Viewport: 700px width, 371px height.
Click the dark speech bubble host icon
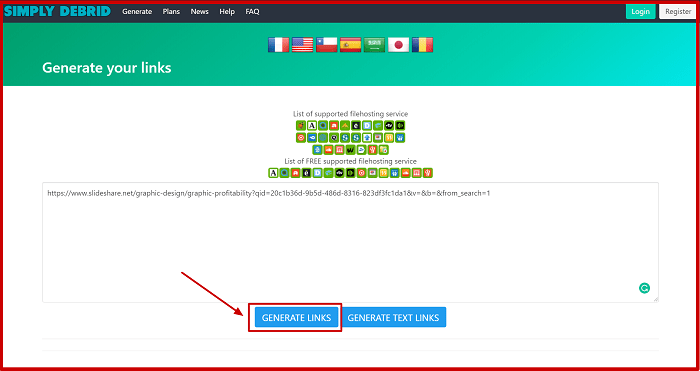point(334,138)
